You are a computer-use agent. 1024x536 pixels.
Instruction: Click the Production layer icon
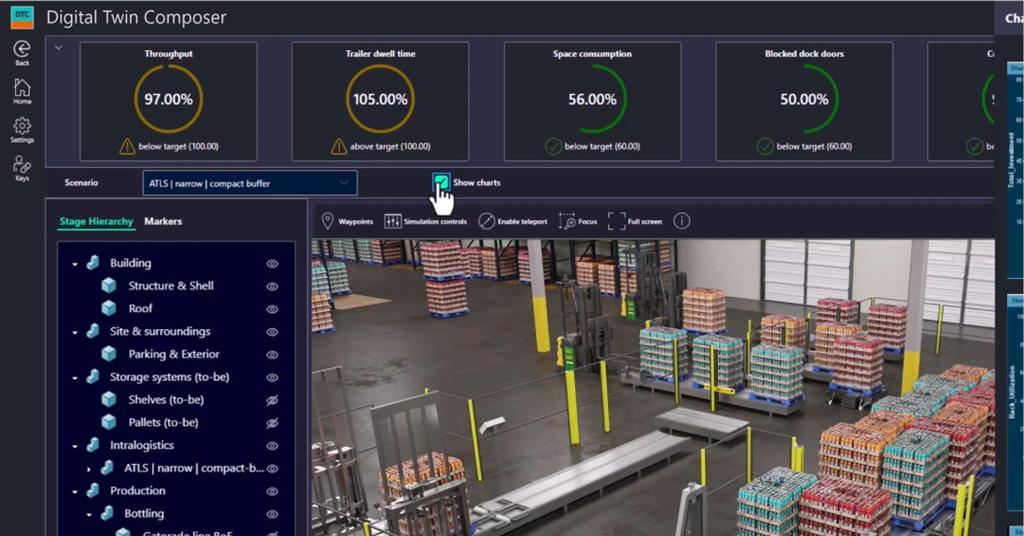[x=93, y=490]
